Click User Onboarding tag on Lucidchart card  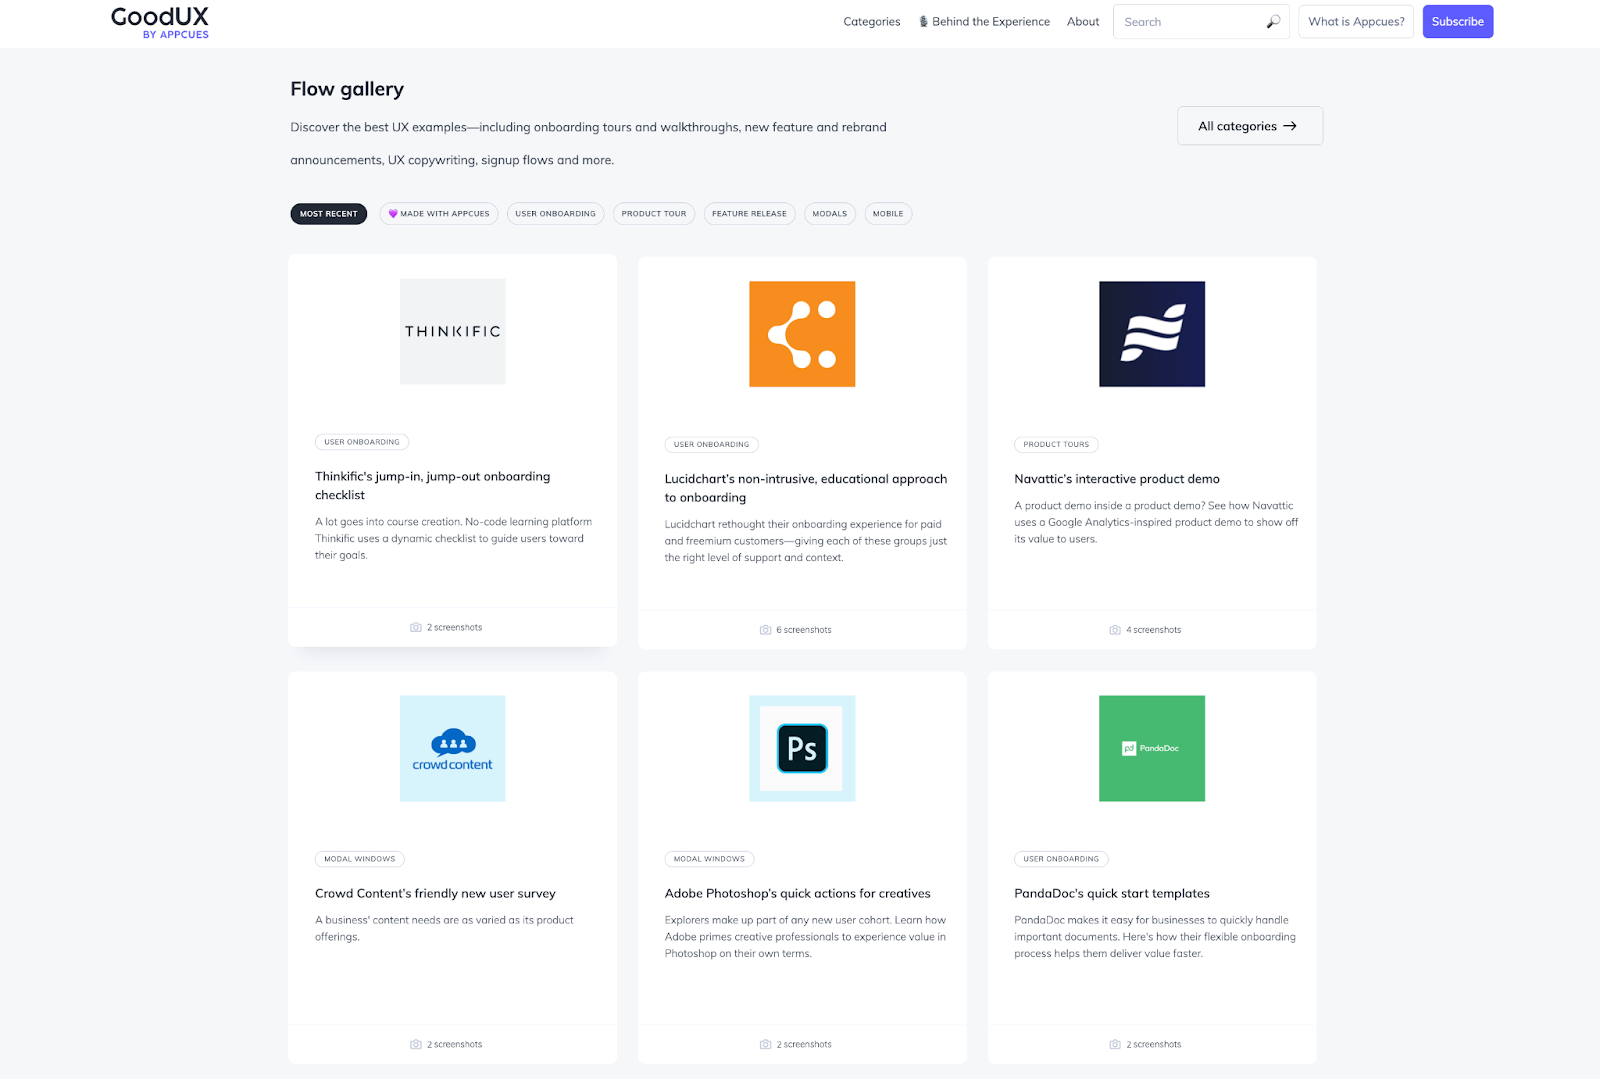tap(711, 444)
